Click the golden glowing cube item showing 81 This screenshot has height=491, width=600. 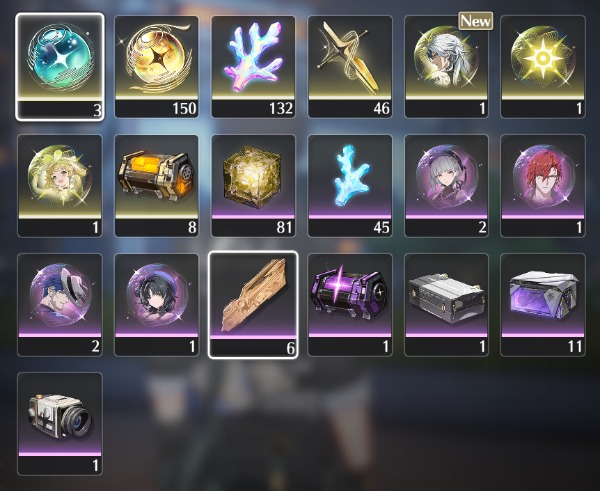pos(253,186)
